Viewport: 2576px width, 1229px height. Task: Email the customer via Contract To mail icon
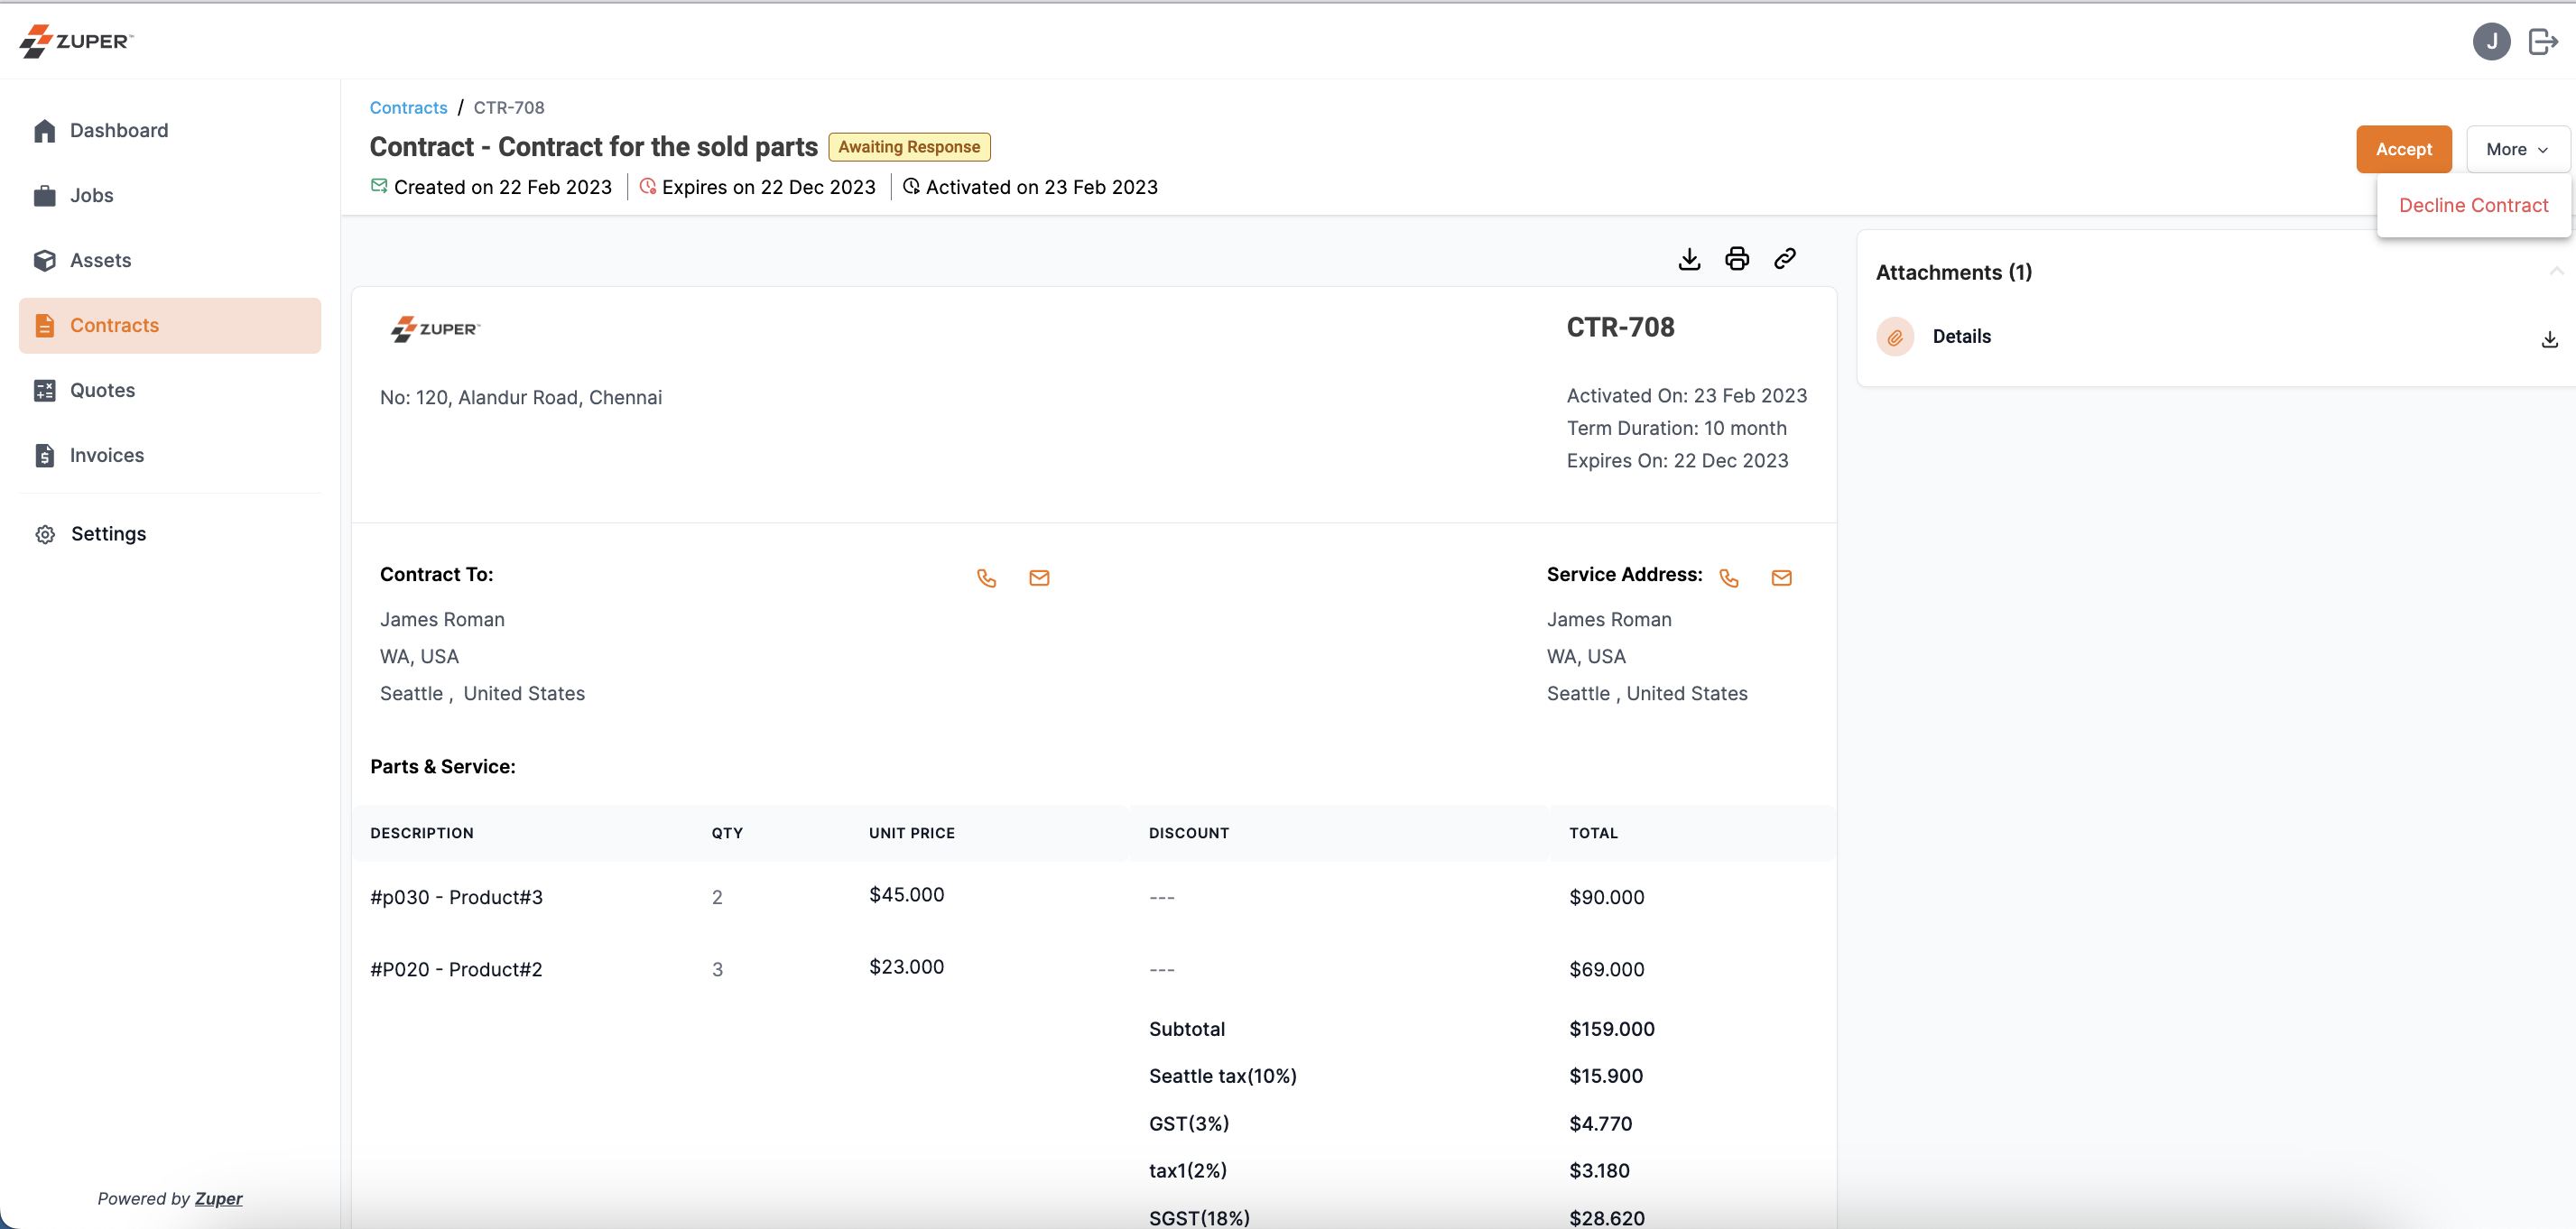pos(1039,578)
